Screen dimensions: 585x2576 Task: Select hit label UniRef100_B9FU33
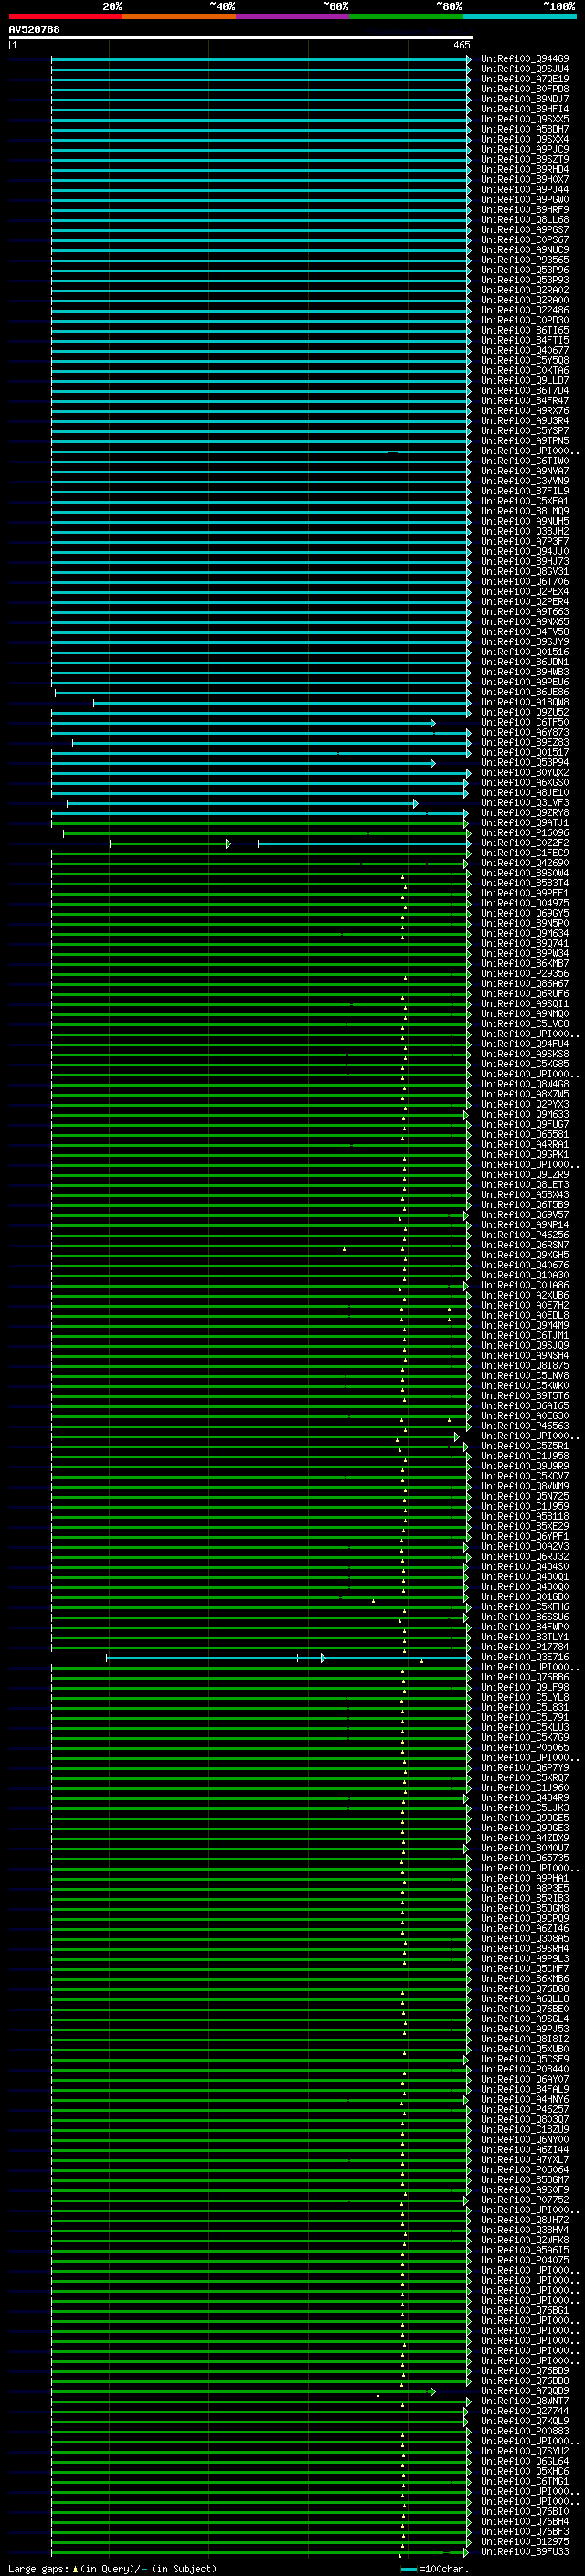tap(525, 2552)
